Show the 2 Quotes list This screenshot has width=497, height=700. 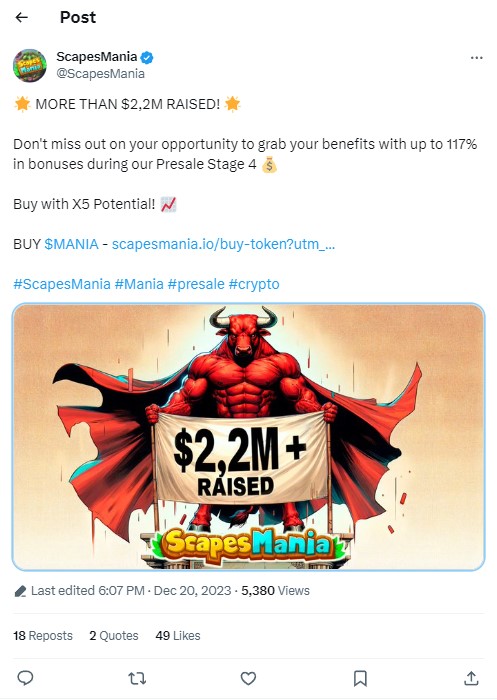click(113, 635)
